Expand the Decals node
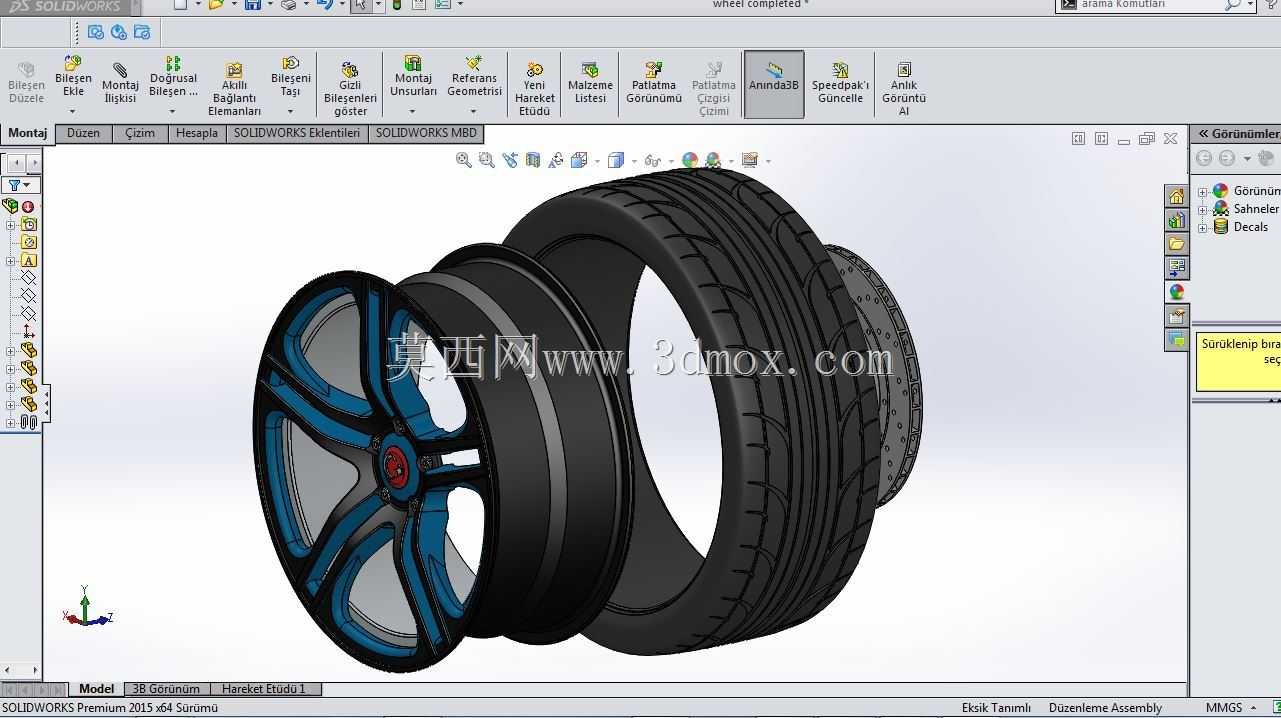The image size is (1281, 718). [x=1203, y=228]
